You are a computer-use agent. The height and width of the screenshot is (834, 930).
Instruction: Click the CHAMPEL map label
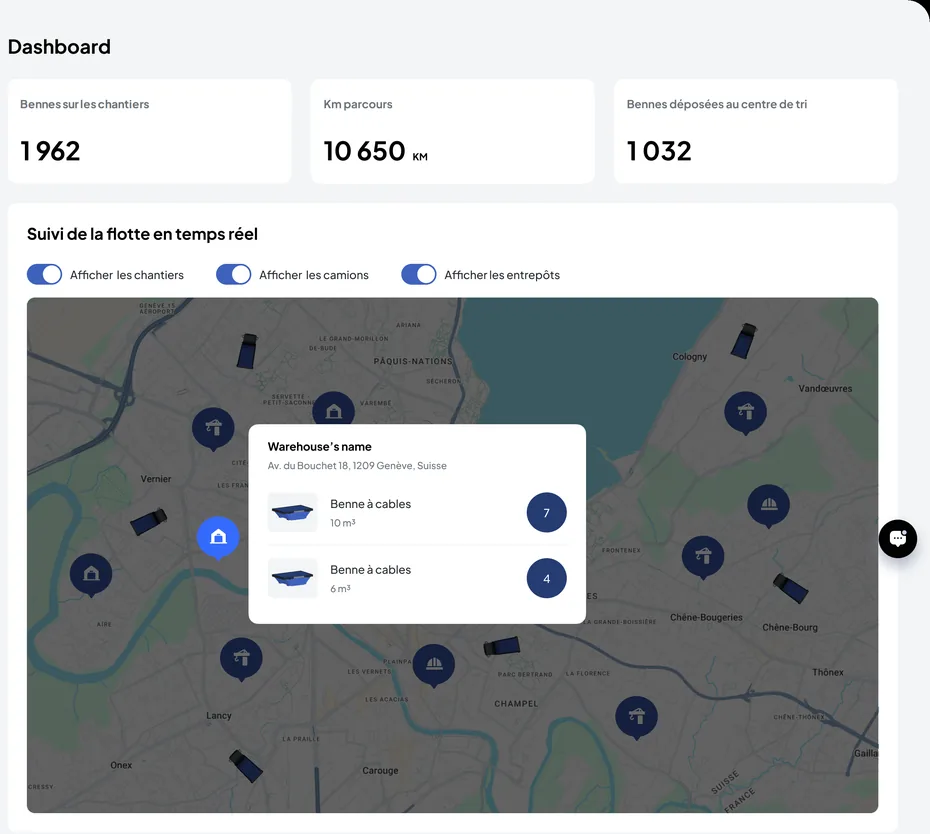[x=517, y=704]
